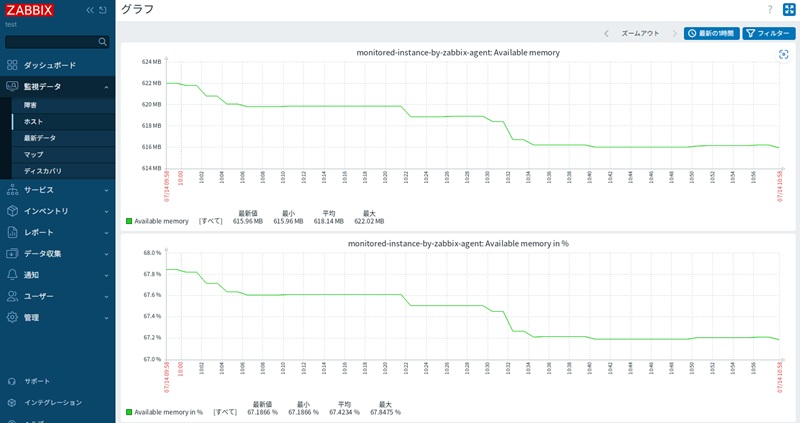Open the フィルター filter button
The image size is (800, 423).
click(x=768, y=33)
